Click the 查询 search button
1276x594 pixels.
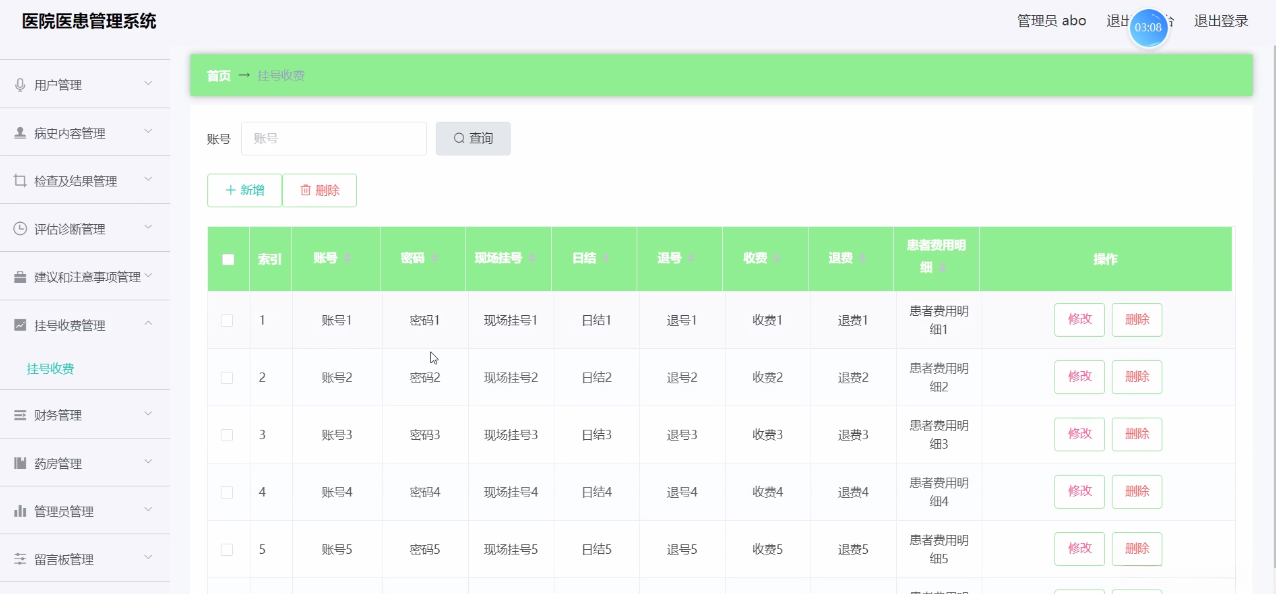tap(473, 139)
